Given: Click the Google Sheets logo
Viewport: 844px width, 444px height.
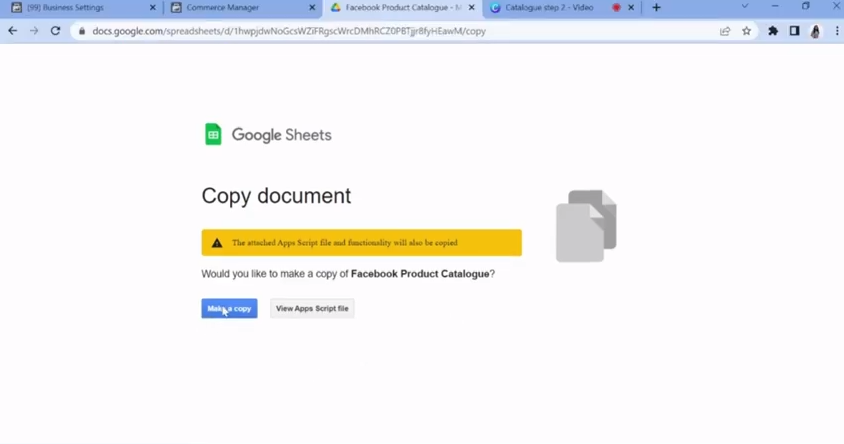Looking at the screenshot, I should pos(268,135).
